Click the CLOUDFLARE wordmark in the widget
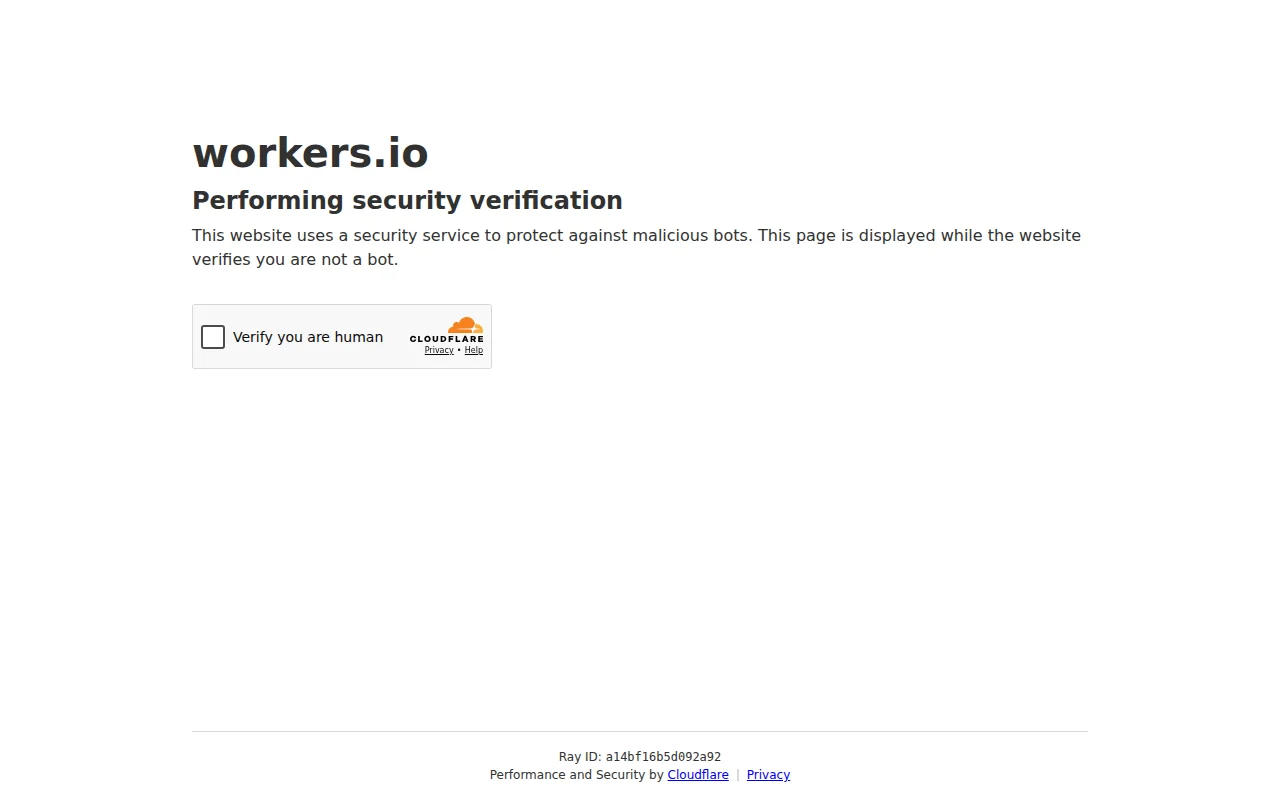The width and height of the screenshot is (1280, 800). [x=446, y=339]
